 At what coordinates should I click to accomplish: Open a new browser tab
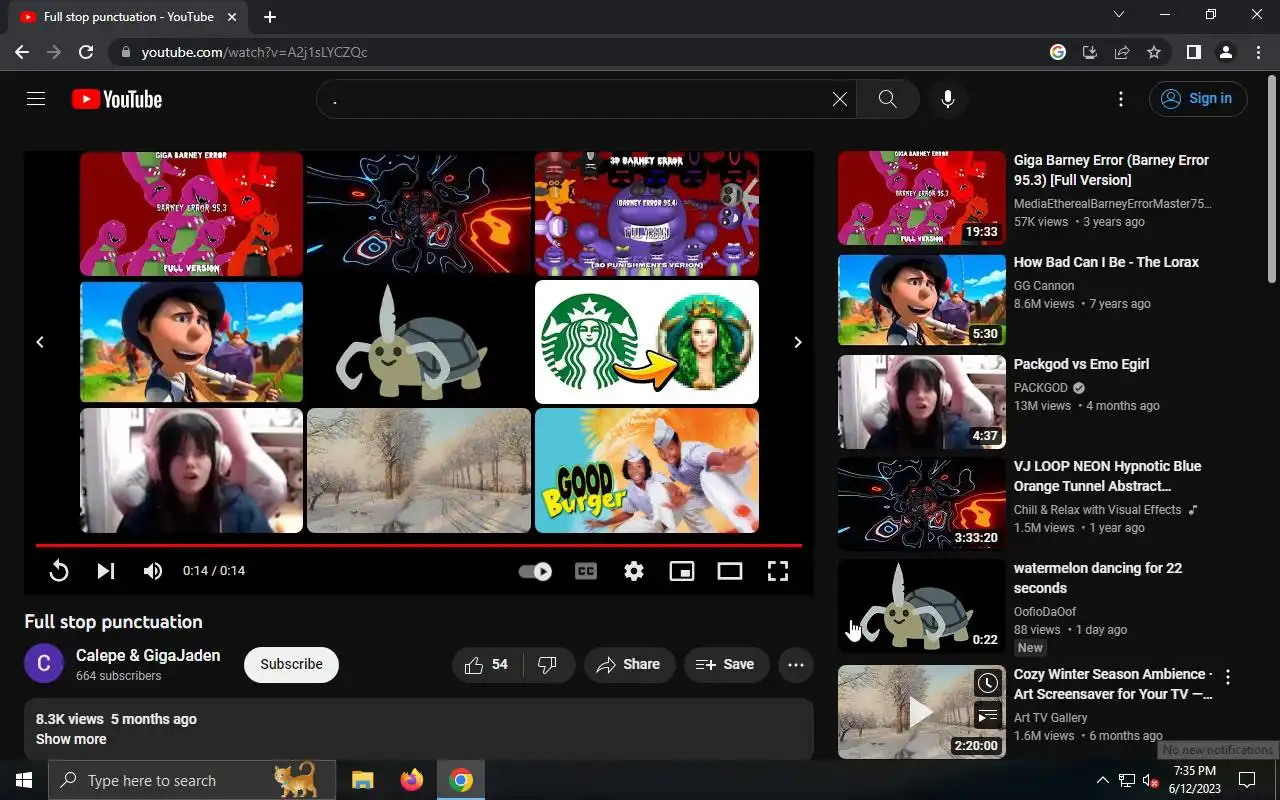(270, 17)
